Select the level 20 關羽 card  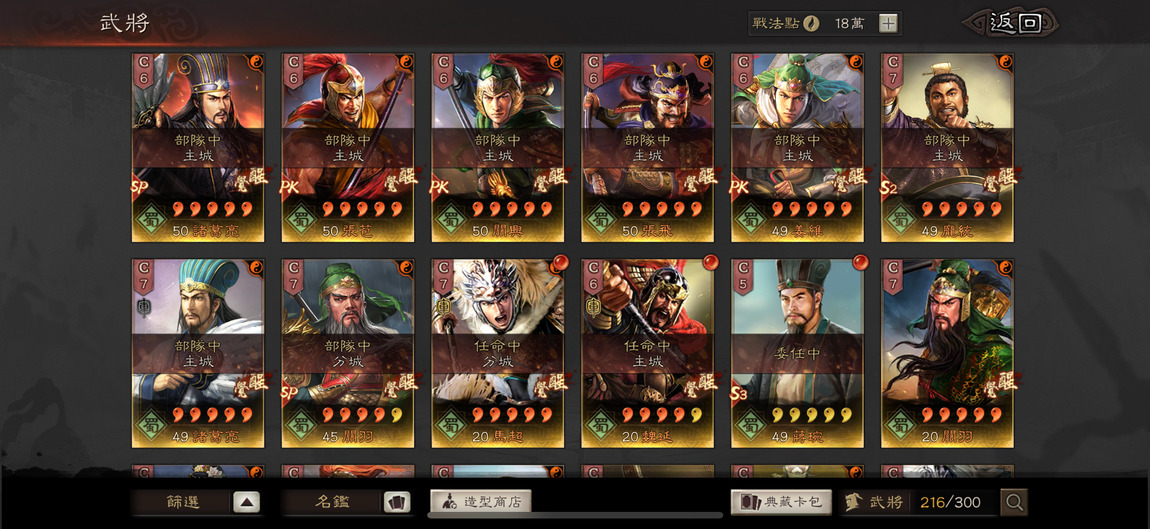pyautogui.click(x=947, y=353)
